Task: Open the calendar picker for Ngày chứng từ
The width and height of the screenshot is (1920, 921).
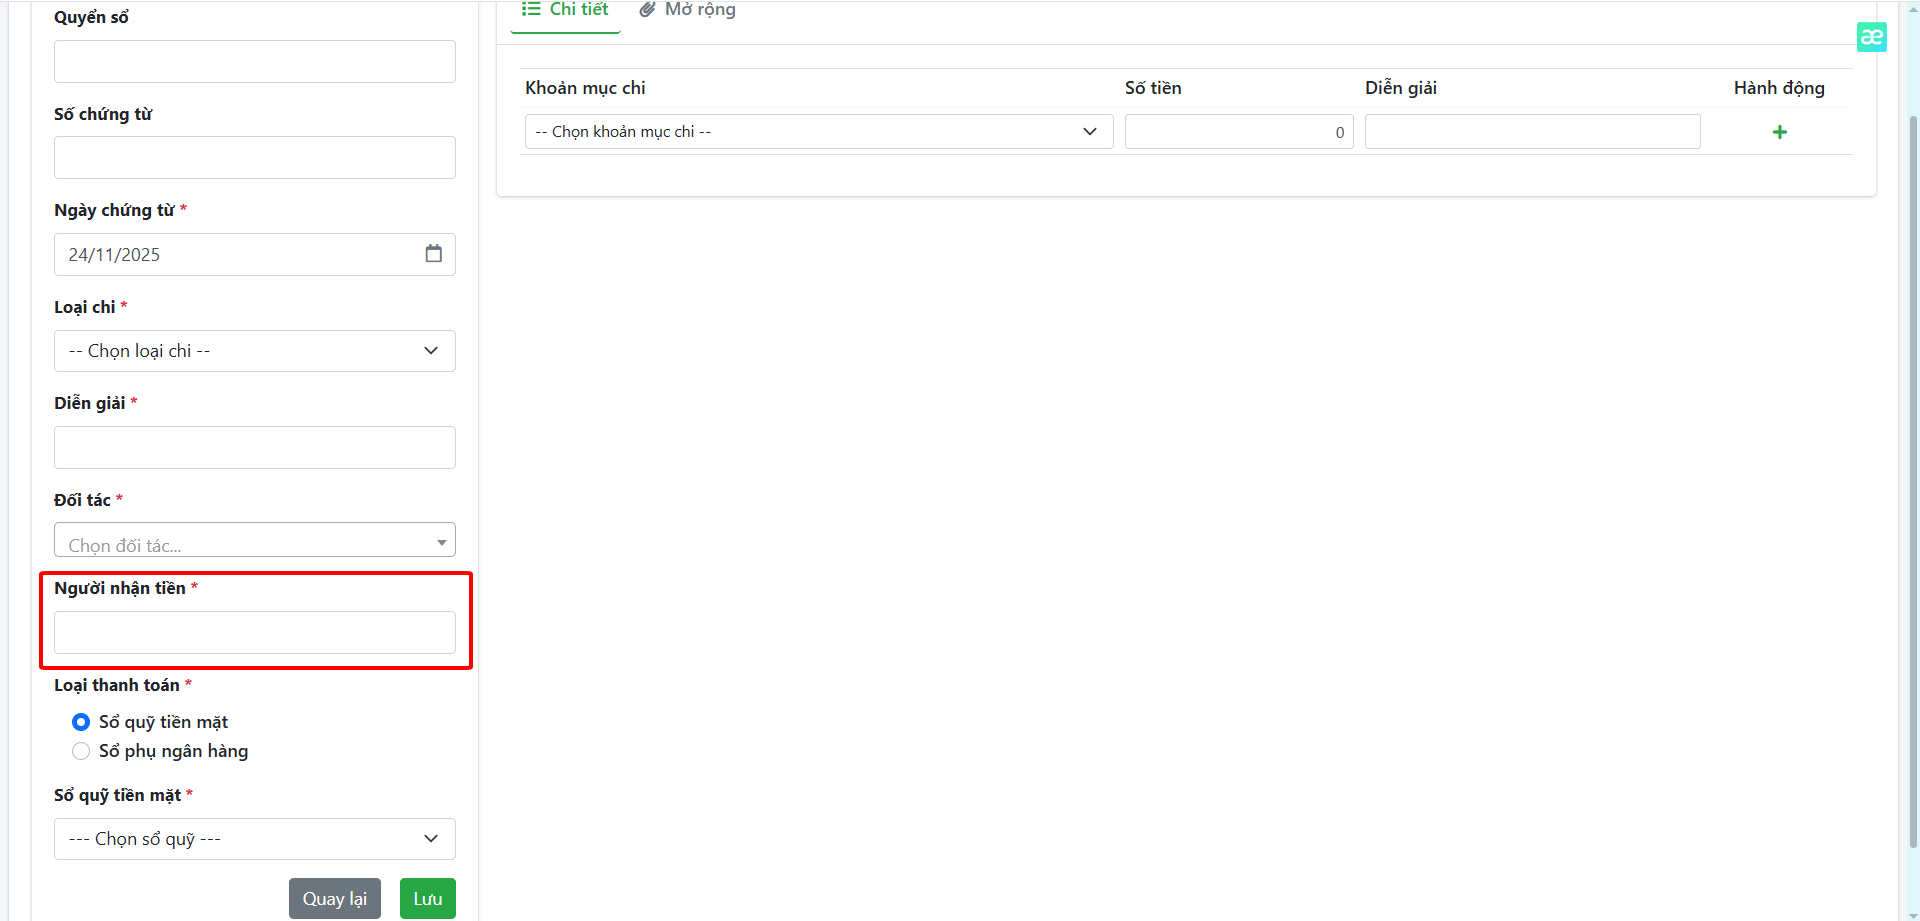Action: click(433, 254)
